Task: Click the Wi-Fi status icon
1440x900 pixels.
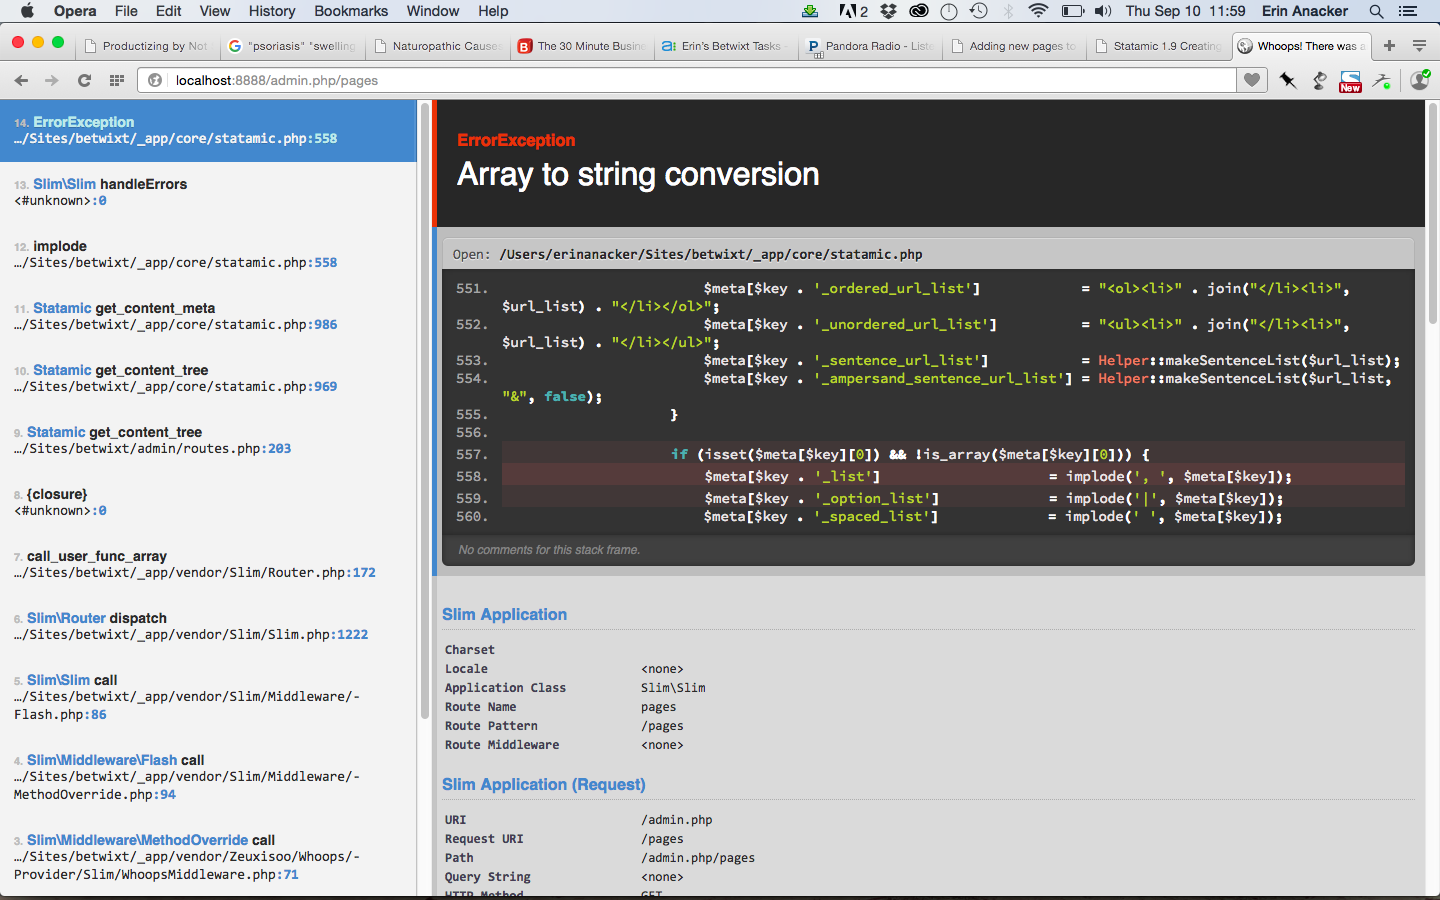Action: click(1038, 11)
